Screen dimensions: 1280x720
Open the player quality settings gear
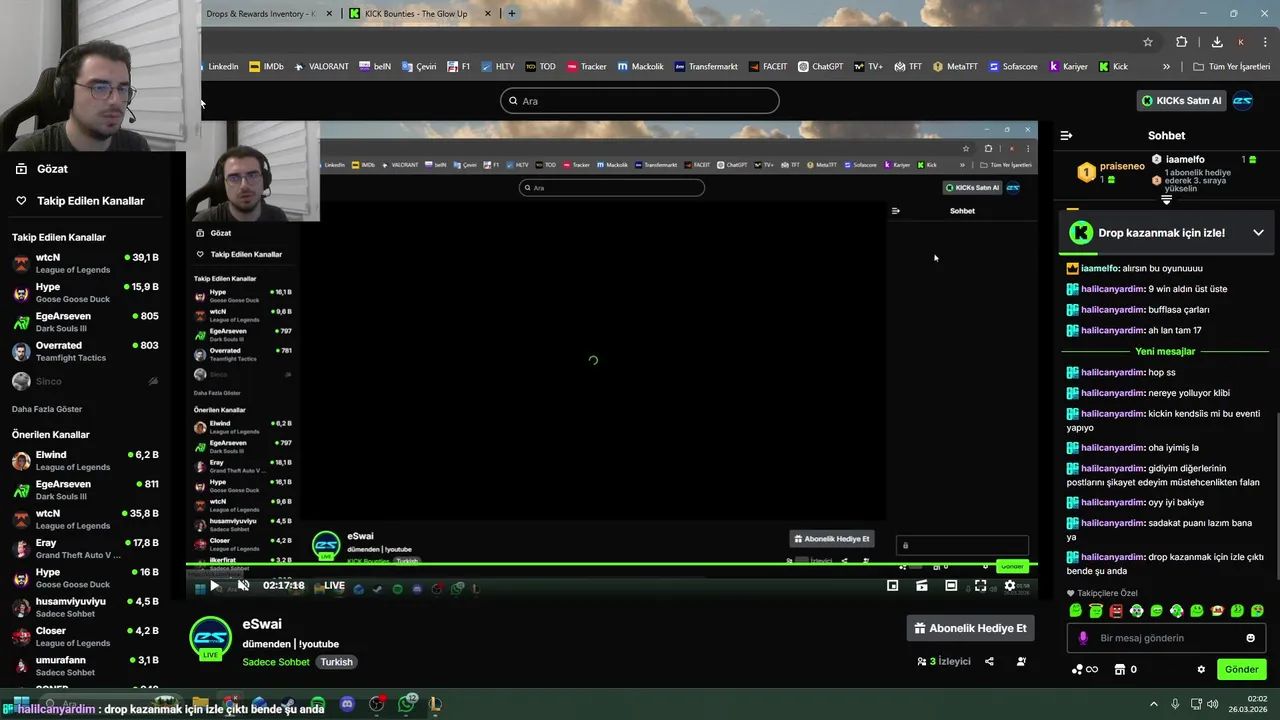1010,586
